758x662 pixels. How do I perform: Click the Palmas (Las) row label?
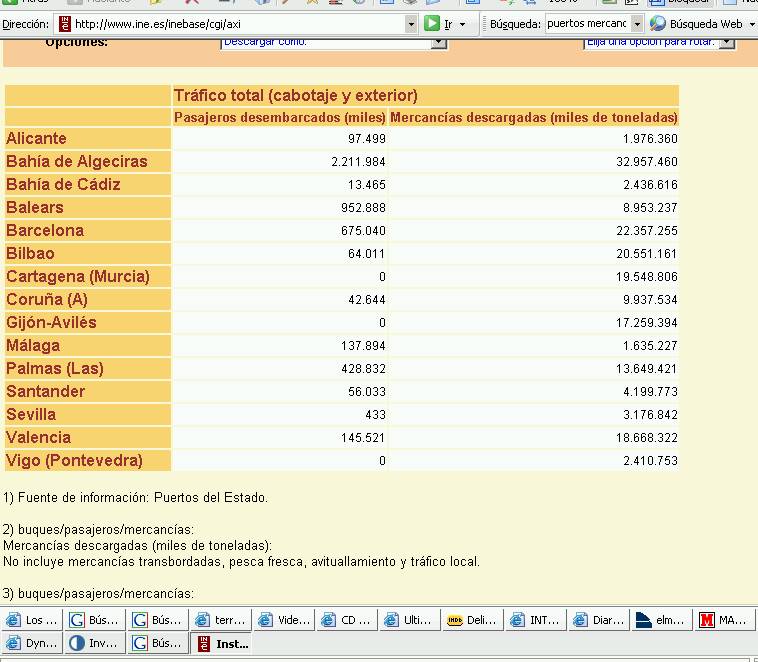55,368
